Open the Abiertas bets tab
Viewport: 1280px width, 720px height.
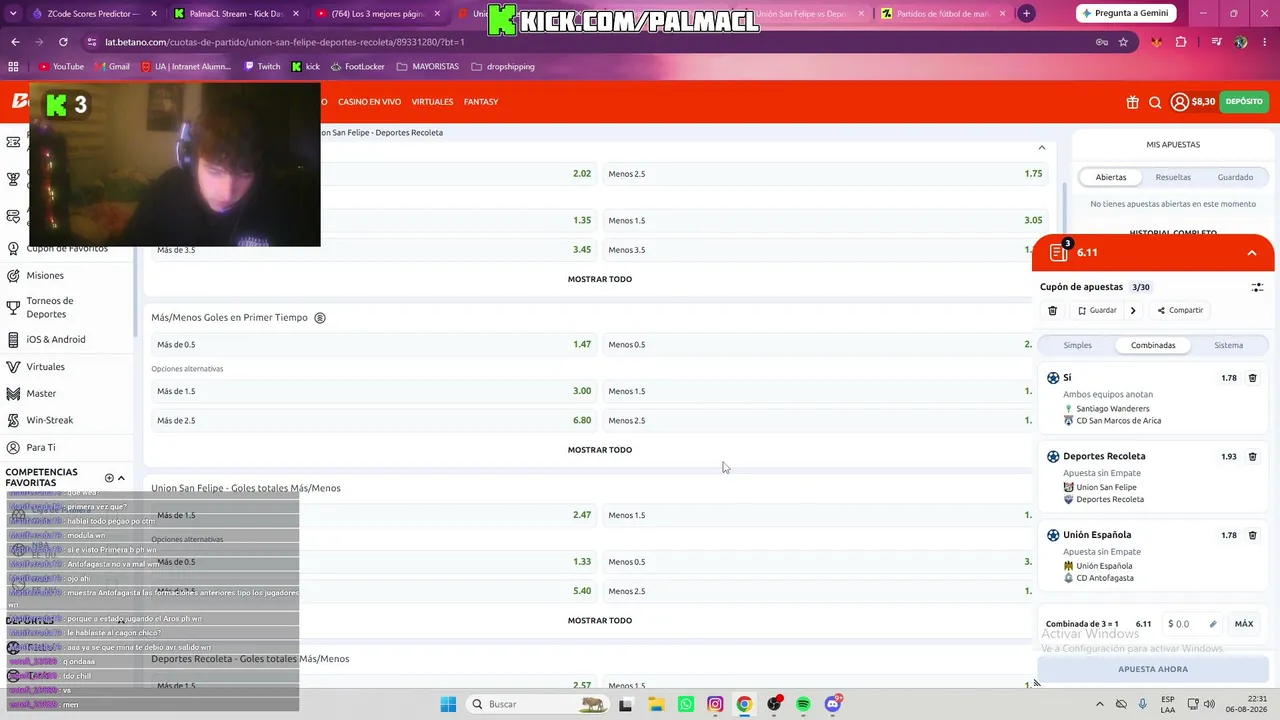pos(1111,177)
